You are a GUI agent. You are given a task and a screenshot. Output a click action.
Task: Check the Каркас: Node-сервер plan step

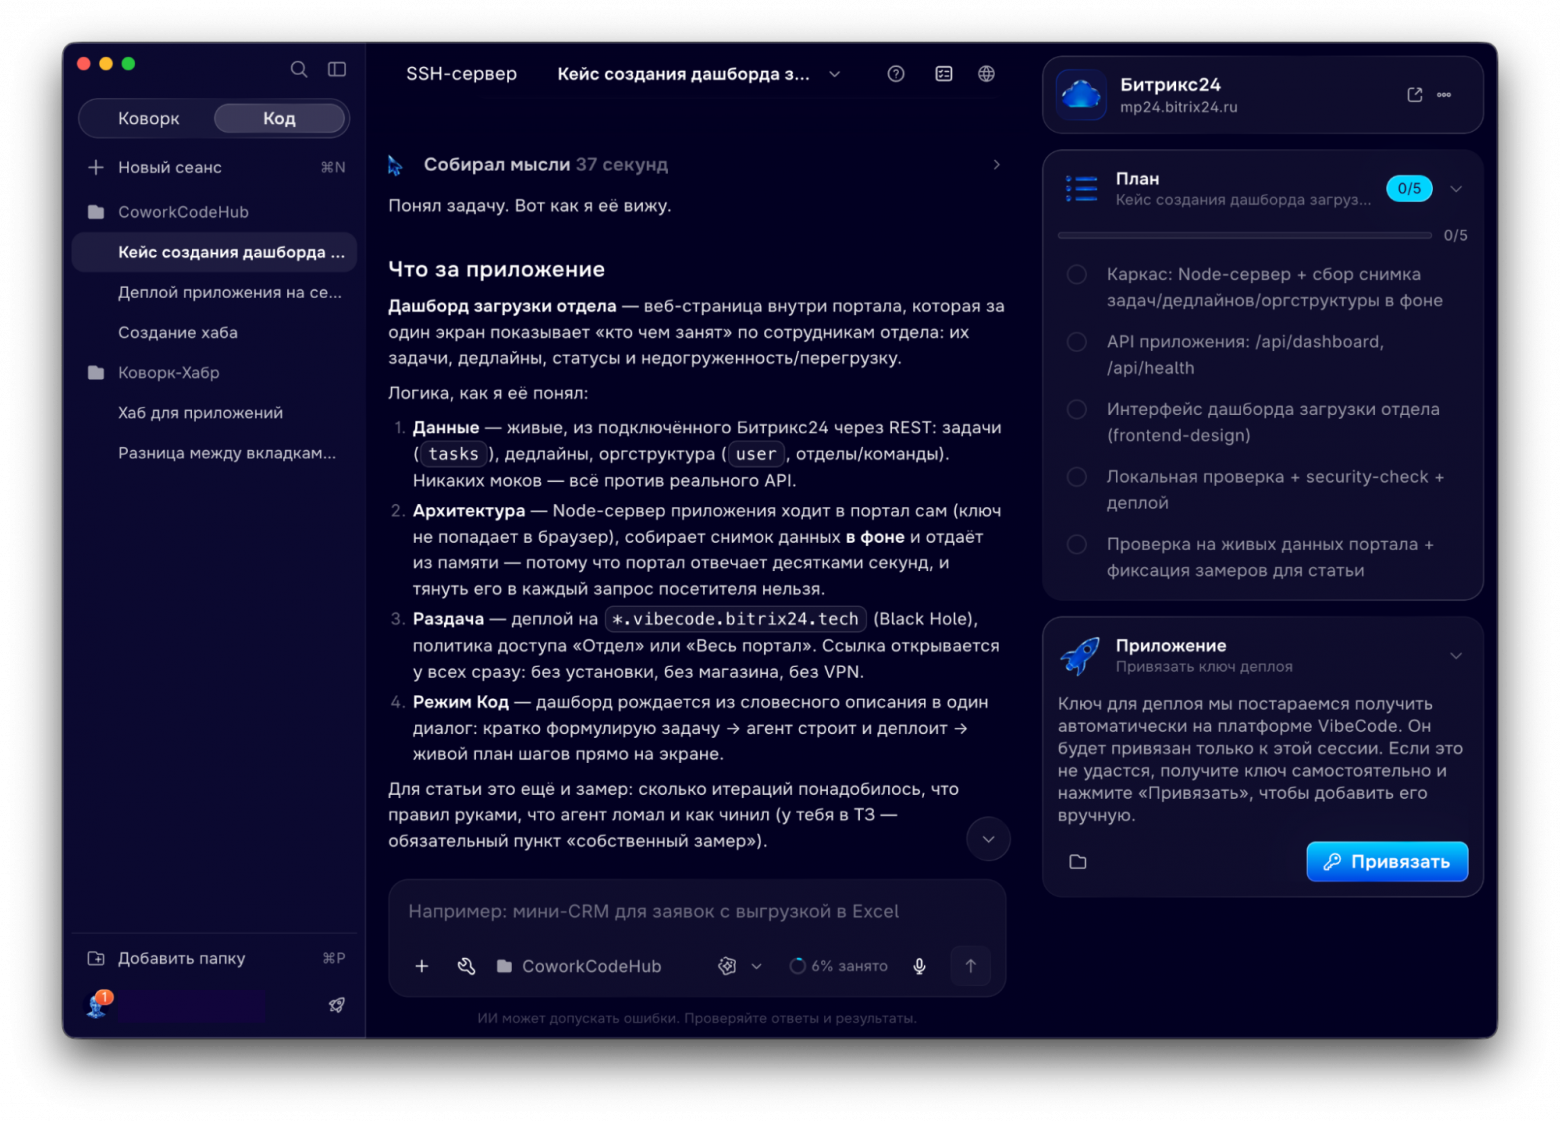(1076, 275)
